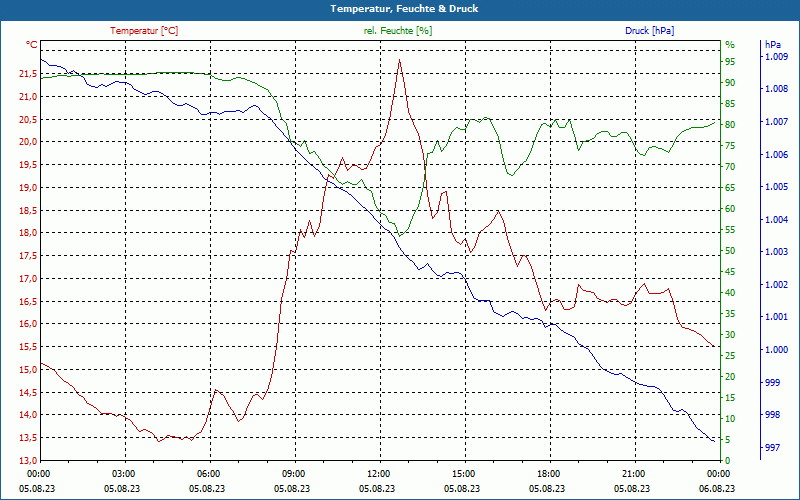
Task: Click the '06:00' time axis label
Action: coord(208,473)
